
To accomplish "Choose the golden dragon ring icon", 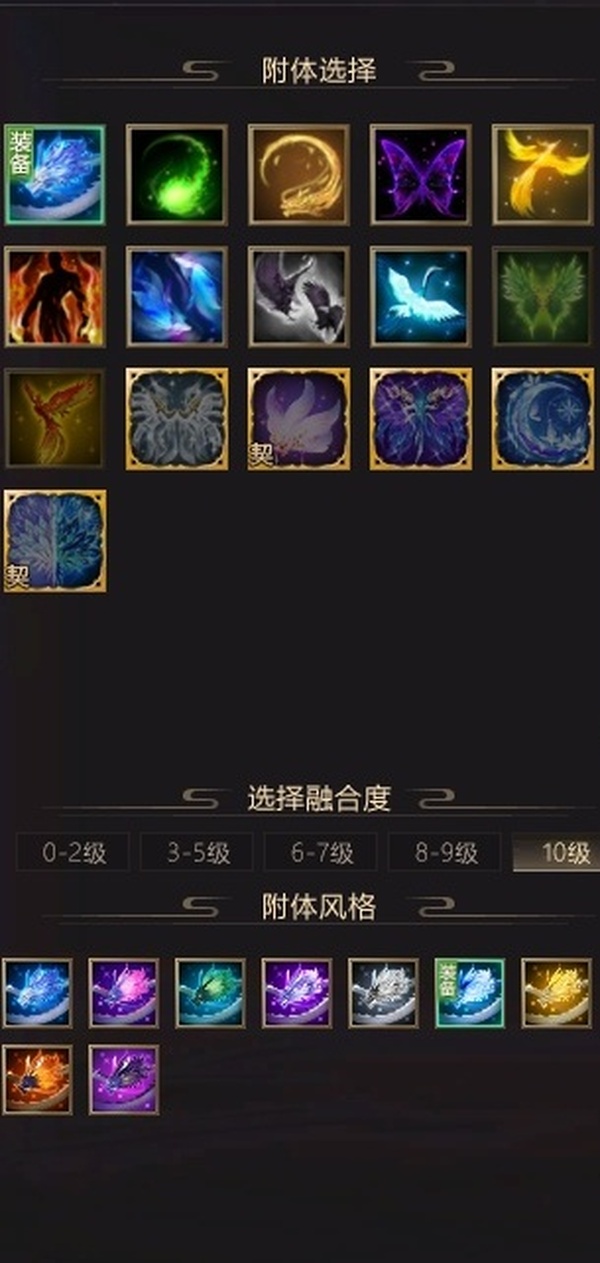I will pos(299,174).
